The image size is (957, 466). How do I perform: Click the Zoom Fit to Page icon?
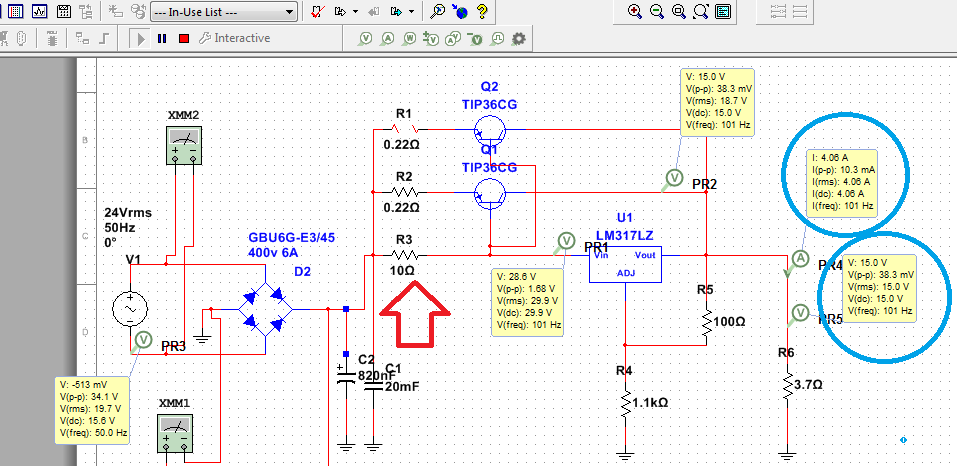pos(701,11)
